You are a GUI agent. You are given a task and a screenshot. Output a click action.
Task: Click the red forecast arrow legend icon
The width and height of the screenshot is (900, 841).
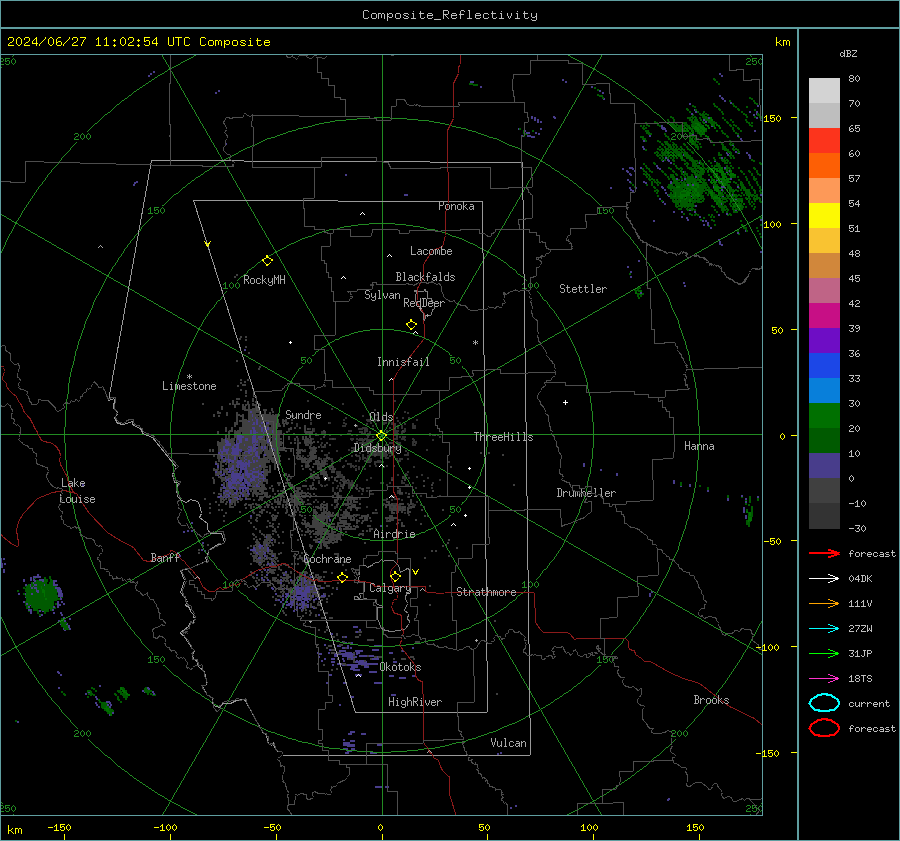click(824, 553)
